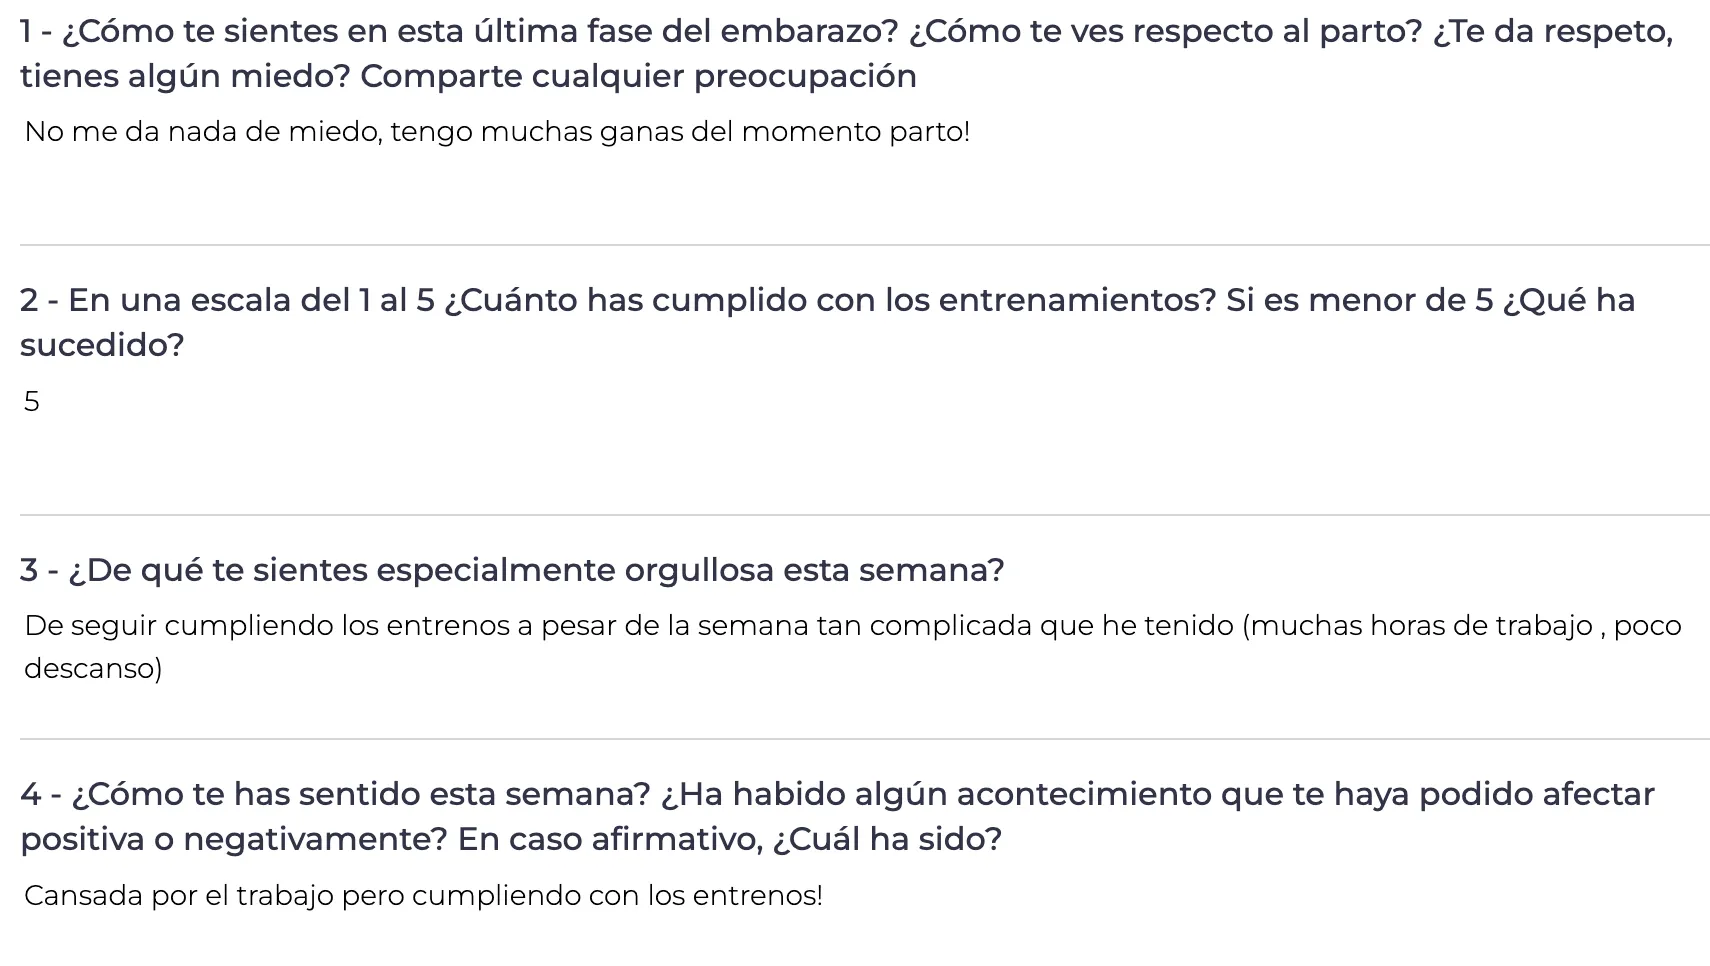1710x966 pixels.
Task: Click the sentence "¿Cómo te has sentido esta semana?"
Action: 336,795
